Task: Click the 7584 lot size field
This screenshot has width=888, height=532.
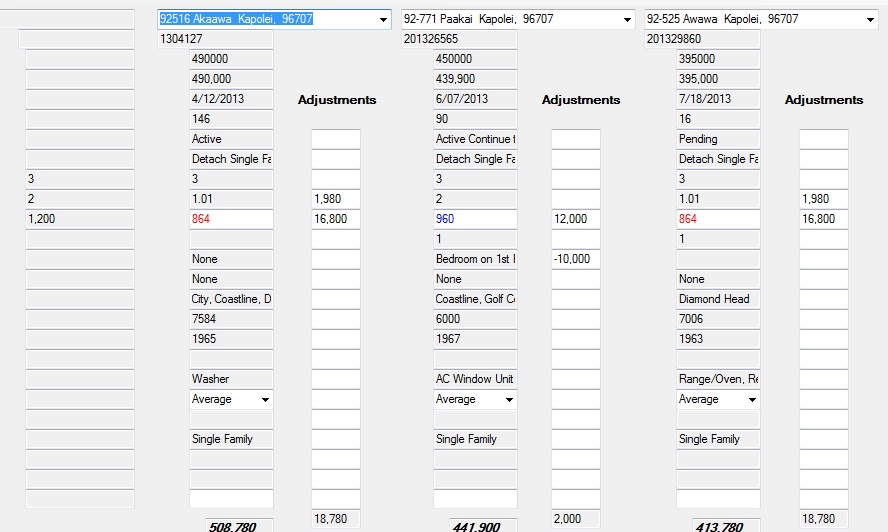Action: click(231, 319)
